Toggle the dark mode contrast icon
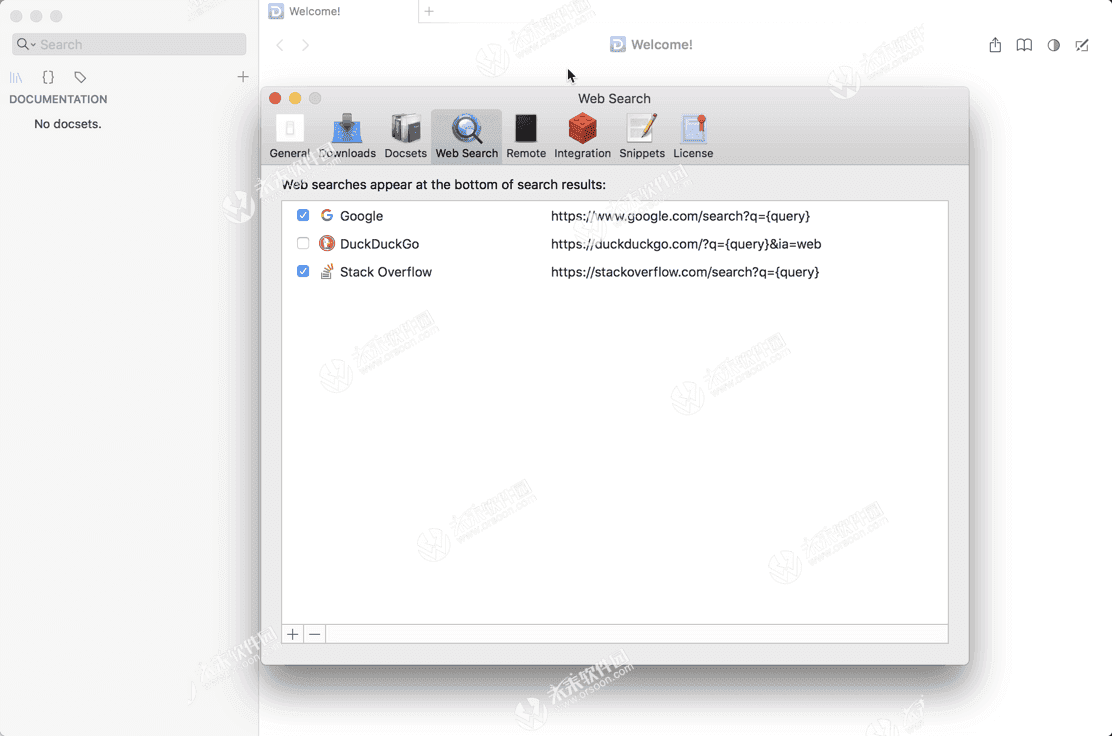The height and width of the screenshot is (736, 1112). (x=1054, y=45)
